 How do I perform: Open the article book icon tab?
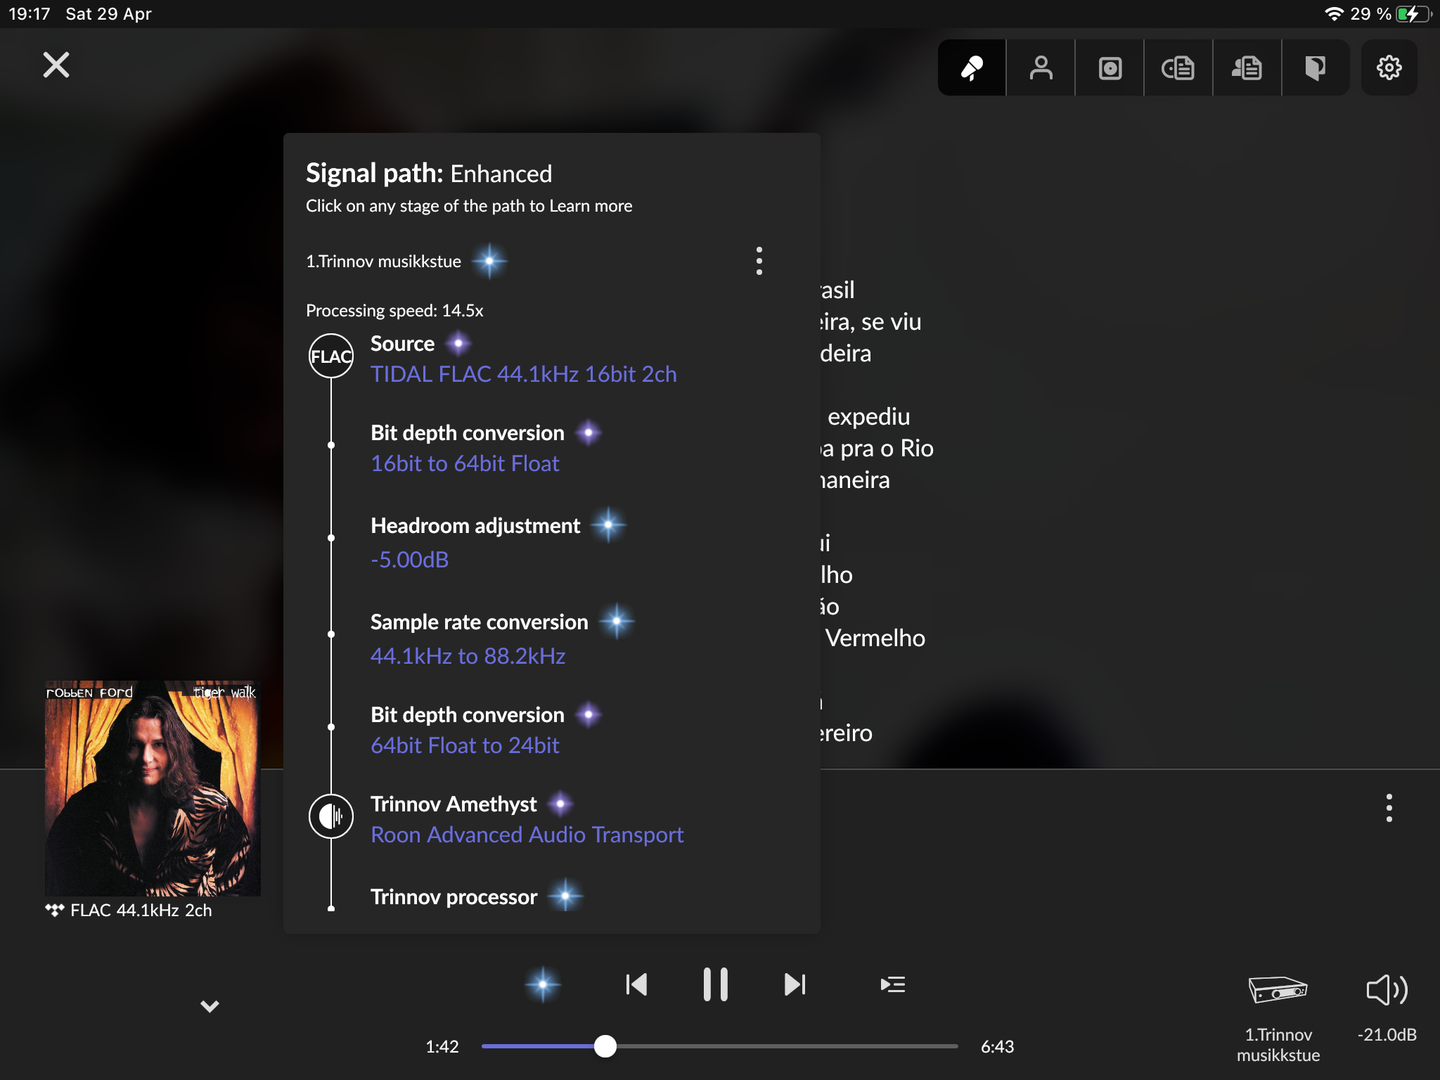pos(1316,68)
